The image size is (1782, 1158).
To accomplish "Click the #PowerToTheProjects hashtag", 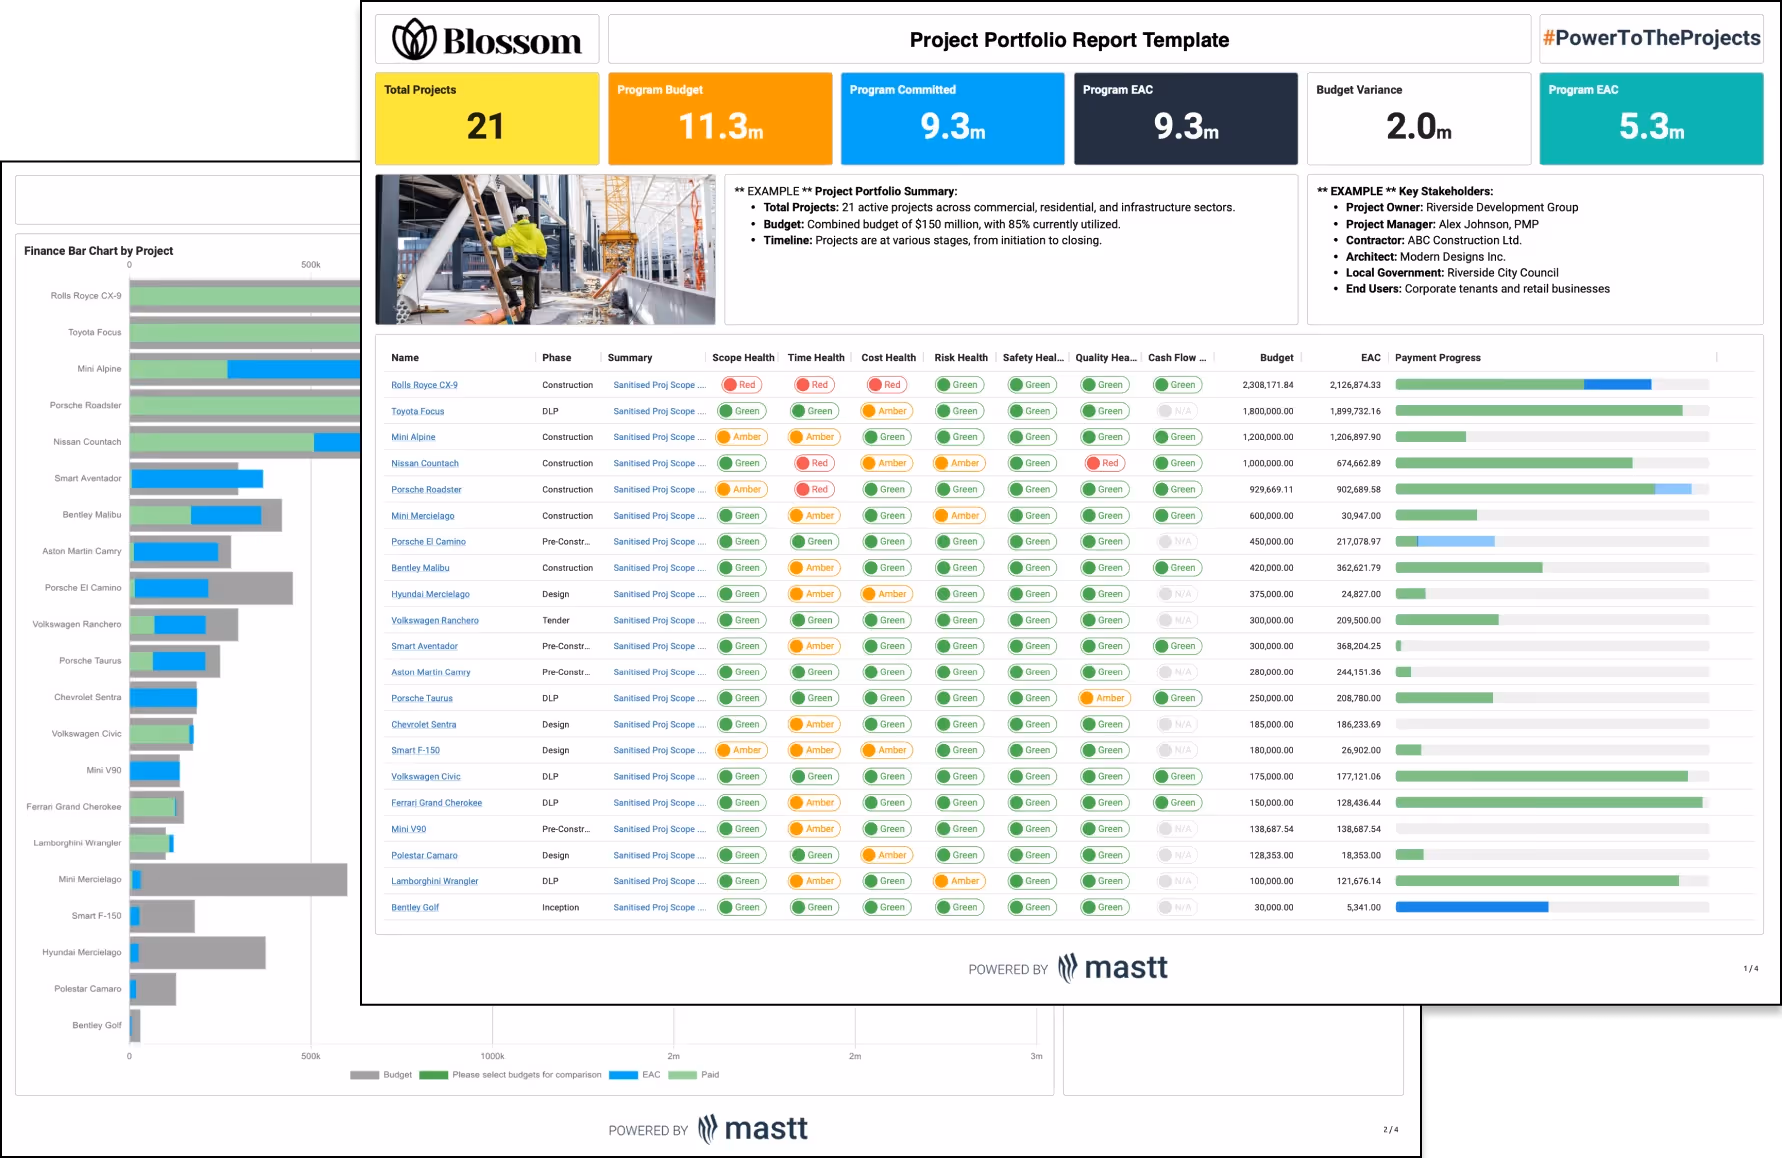I will 1651,38.
